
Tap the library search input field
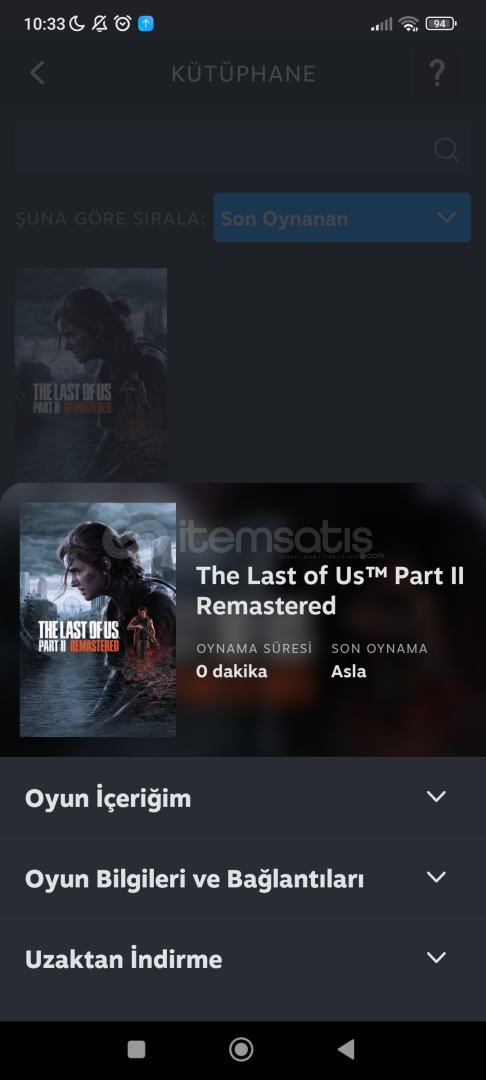[243, 149]
